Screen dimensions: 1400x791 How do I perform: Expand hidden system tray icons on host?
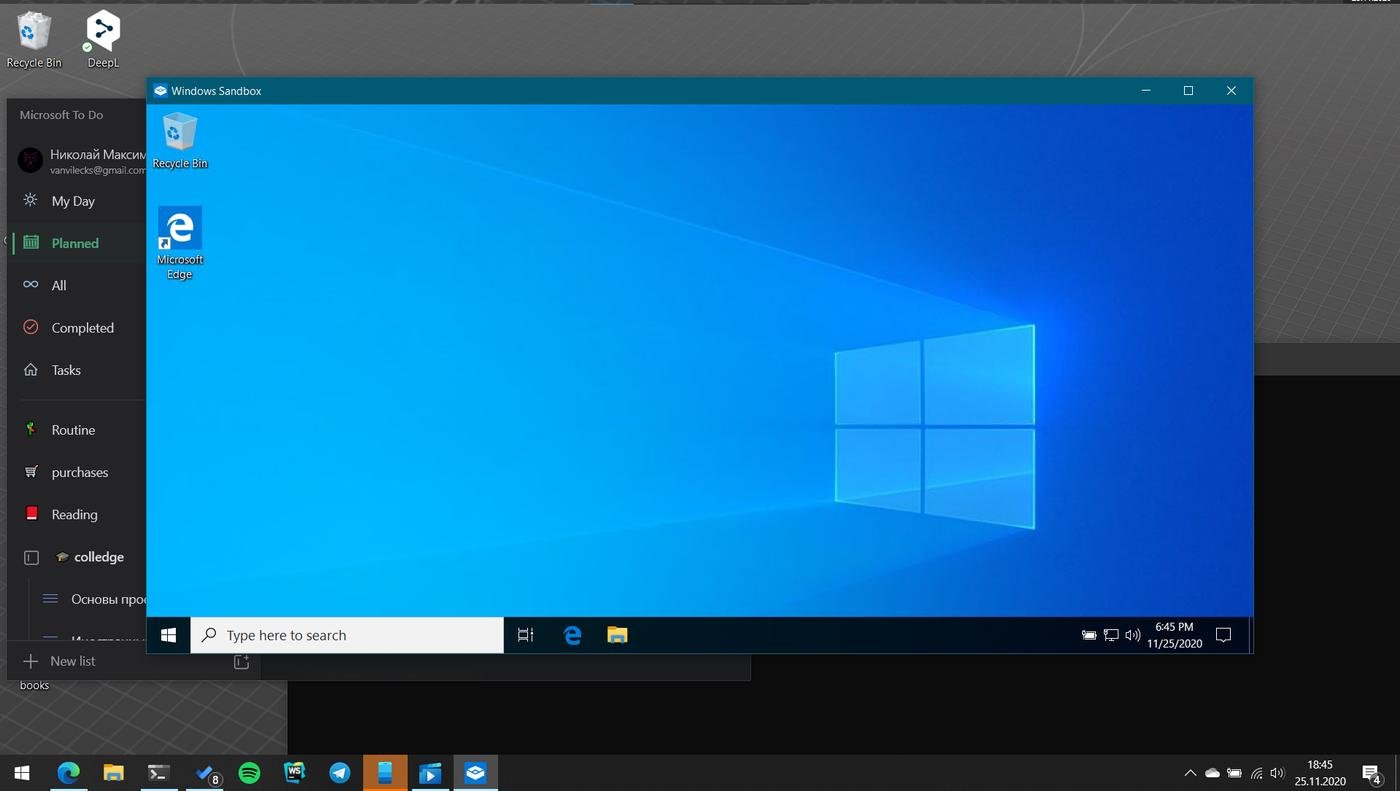pyautogui.click(x=1190, y=773)
